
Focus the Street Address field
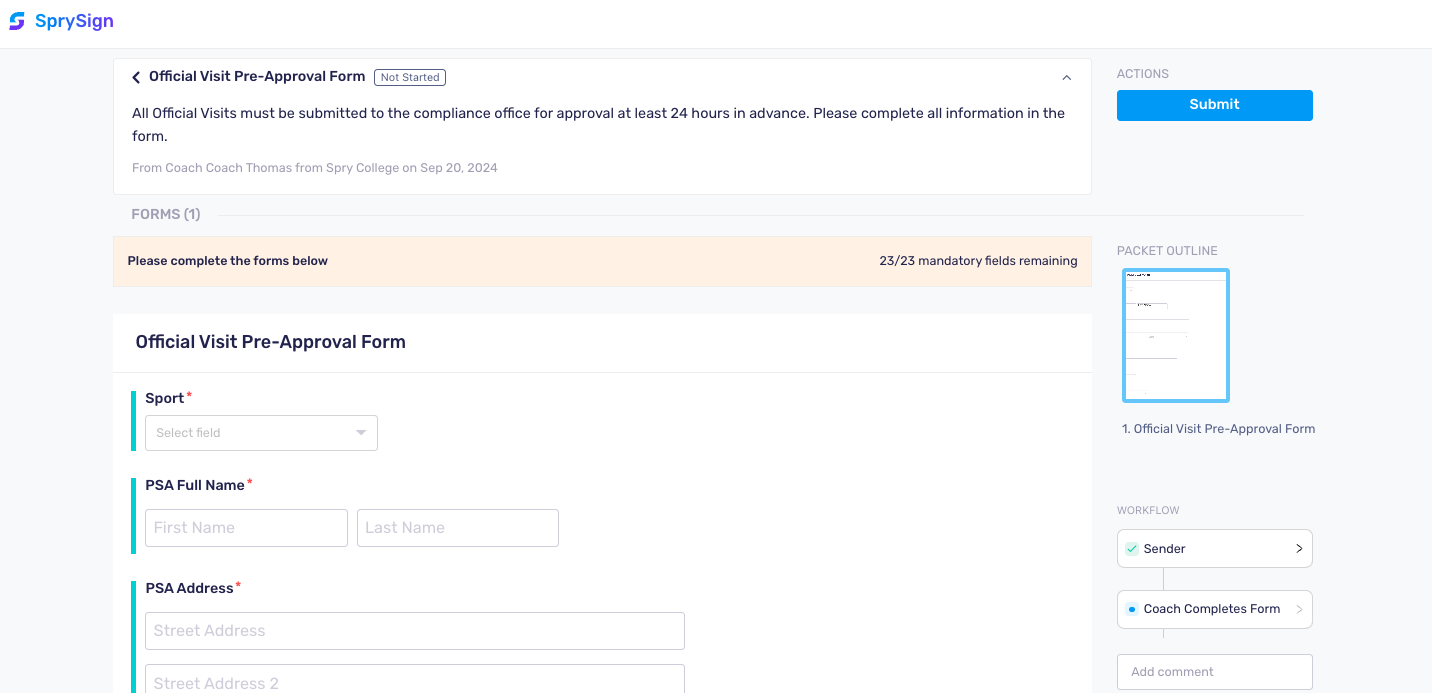coord(415,631)
